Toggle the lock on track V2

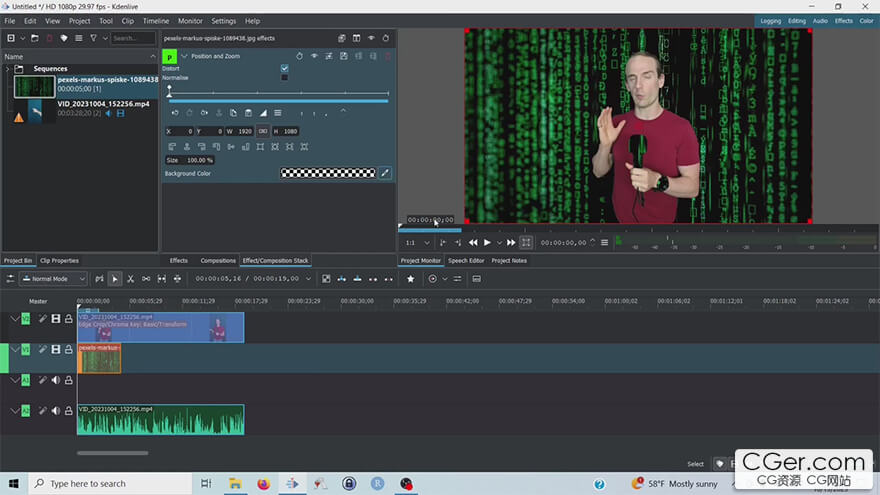coord(68,319)
